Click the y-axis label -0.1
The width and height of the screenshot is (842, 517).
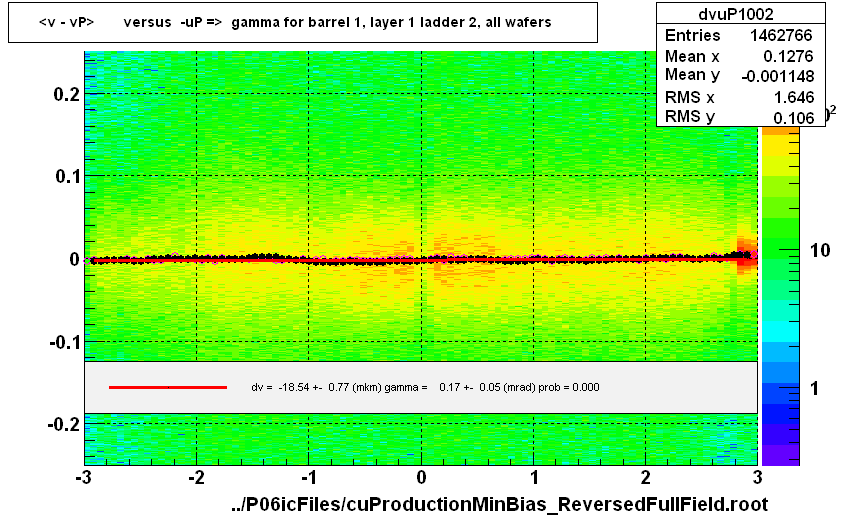pyautogui.click(x=64, y=342)
